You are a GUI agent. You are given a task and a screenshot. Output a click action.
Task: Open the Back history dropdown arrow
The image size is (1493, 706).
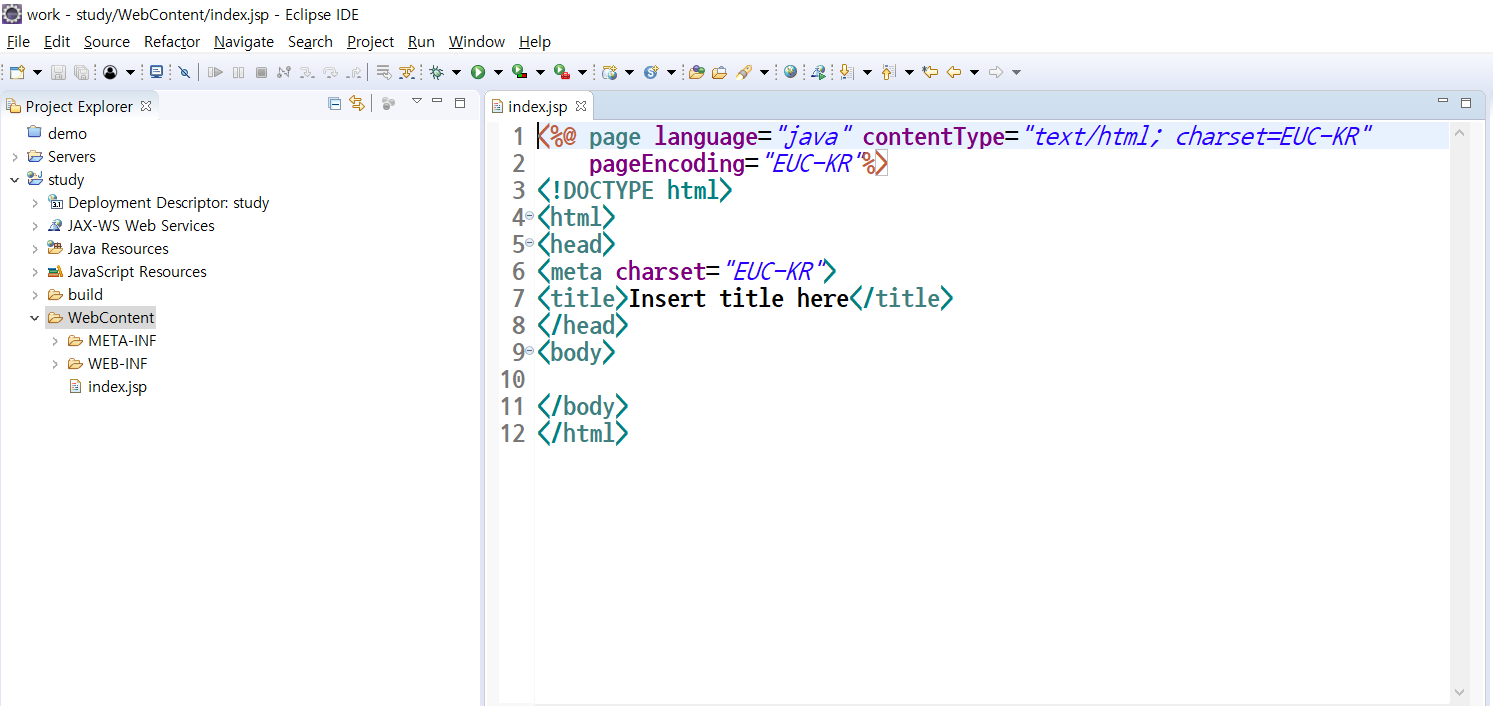pyautogui.click(x=975, y=72)
